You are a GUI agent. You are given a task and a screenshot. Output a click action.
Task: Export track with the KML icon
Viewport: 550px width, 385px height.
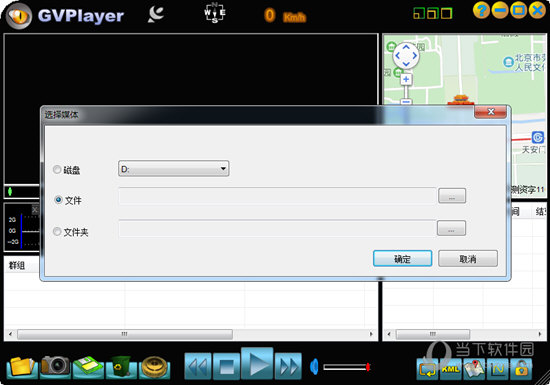[450, 369]
